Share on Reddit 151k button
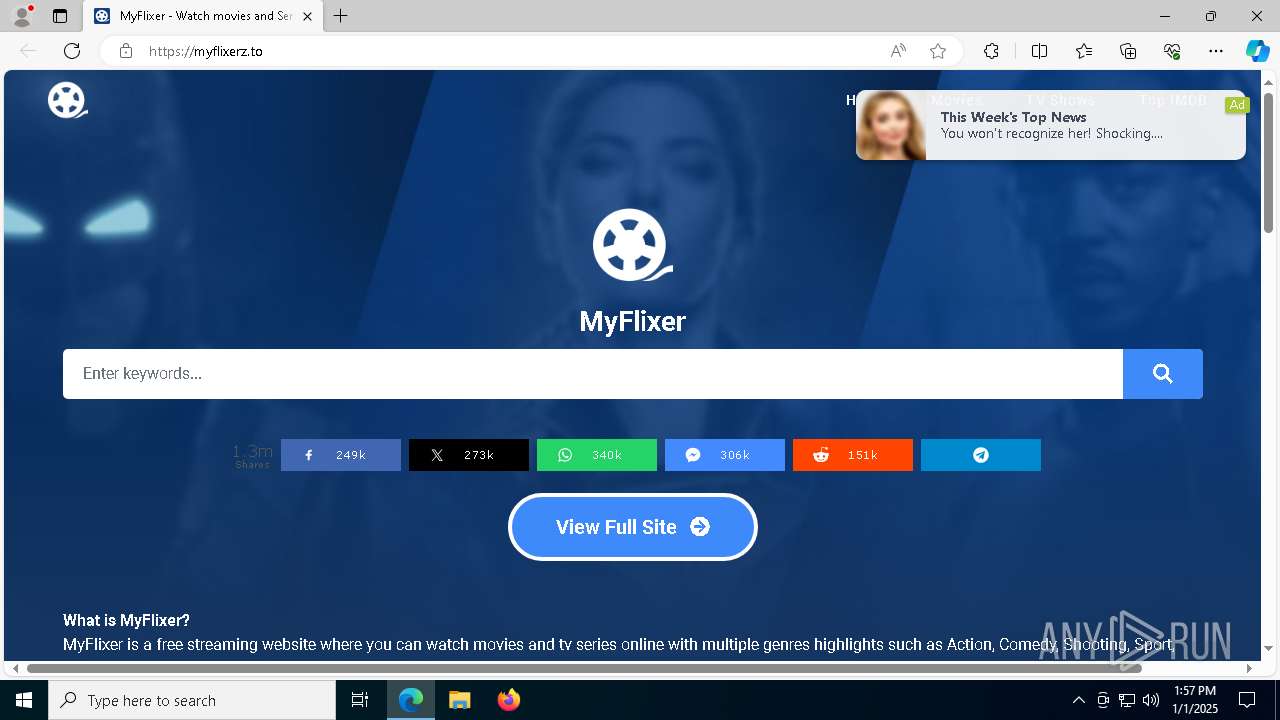Screen dimensions: 1280x720 pos(853,455)
